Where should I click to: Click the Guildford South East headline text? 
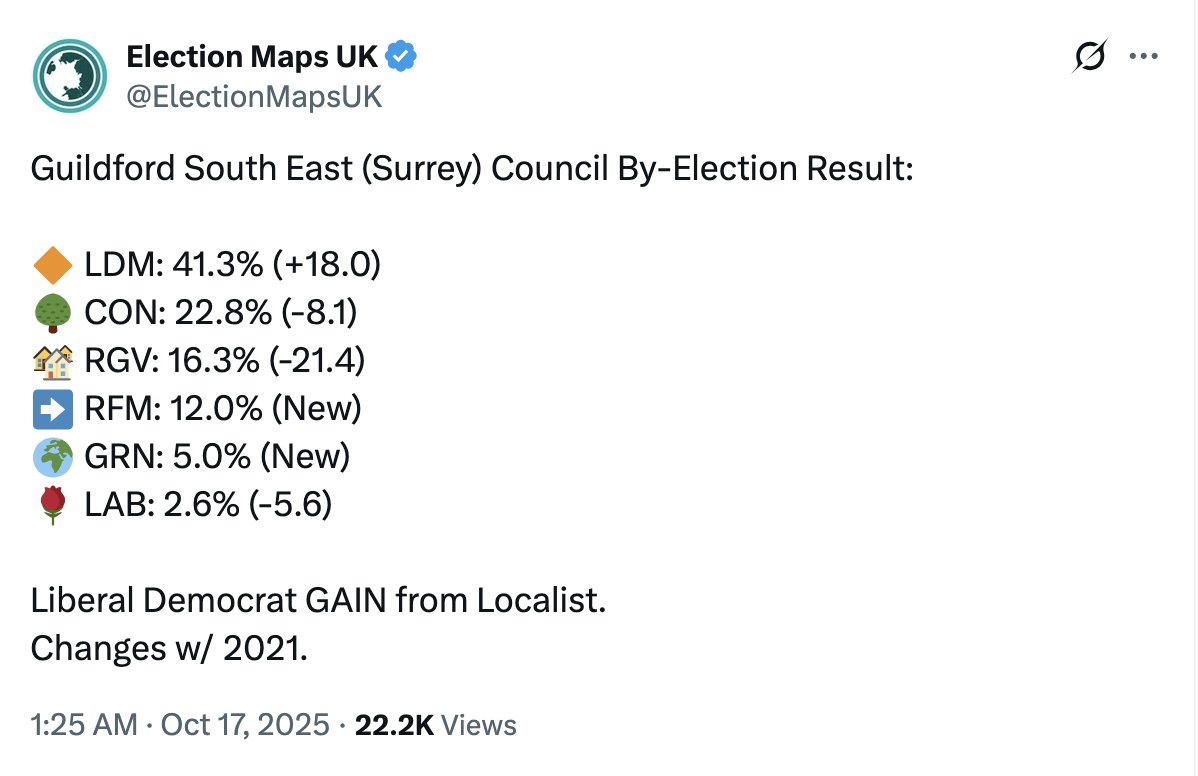pos(472,168)
